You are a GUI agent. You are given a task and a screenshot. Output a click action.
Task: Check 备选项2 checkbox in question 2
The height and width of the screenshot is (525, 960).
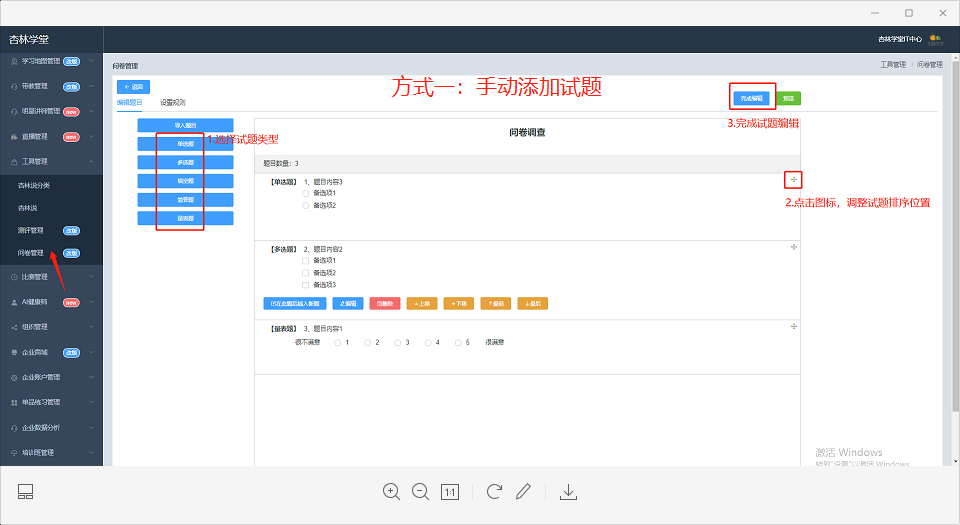click(306, 273)
